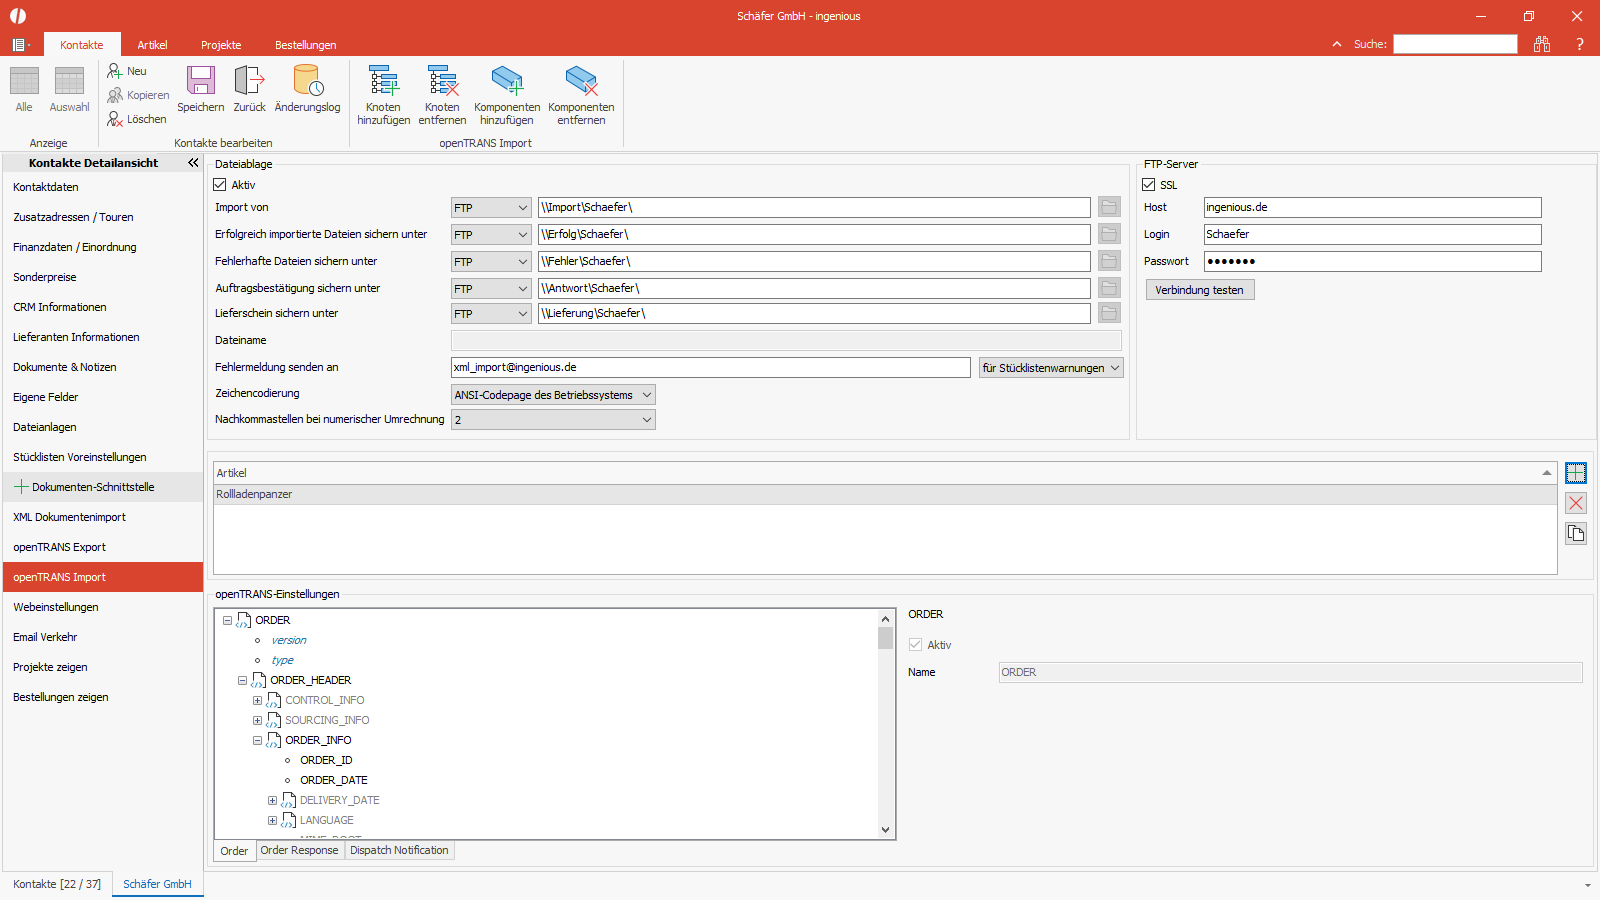Image resolution: width=1600 pixels, height=900 pixels.
Task: Click the red delete article icon
Action: 1576,503
